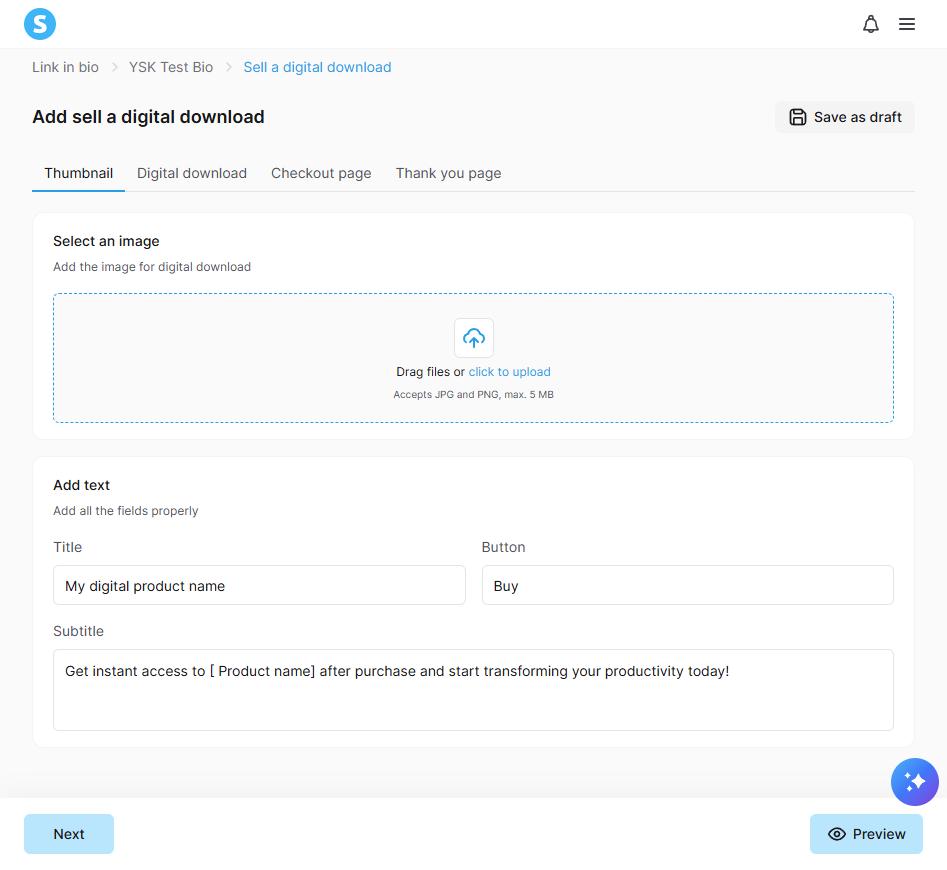947x870 pixels.
Task: Click the Title input field
Action: pyautogui.click(x=259, y=585)
